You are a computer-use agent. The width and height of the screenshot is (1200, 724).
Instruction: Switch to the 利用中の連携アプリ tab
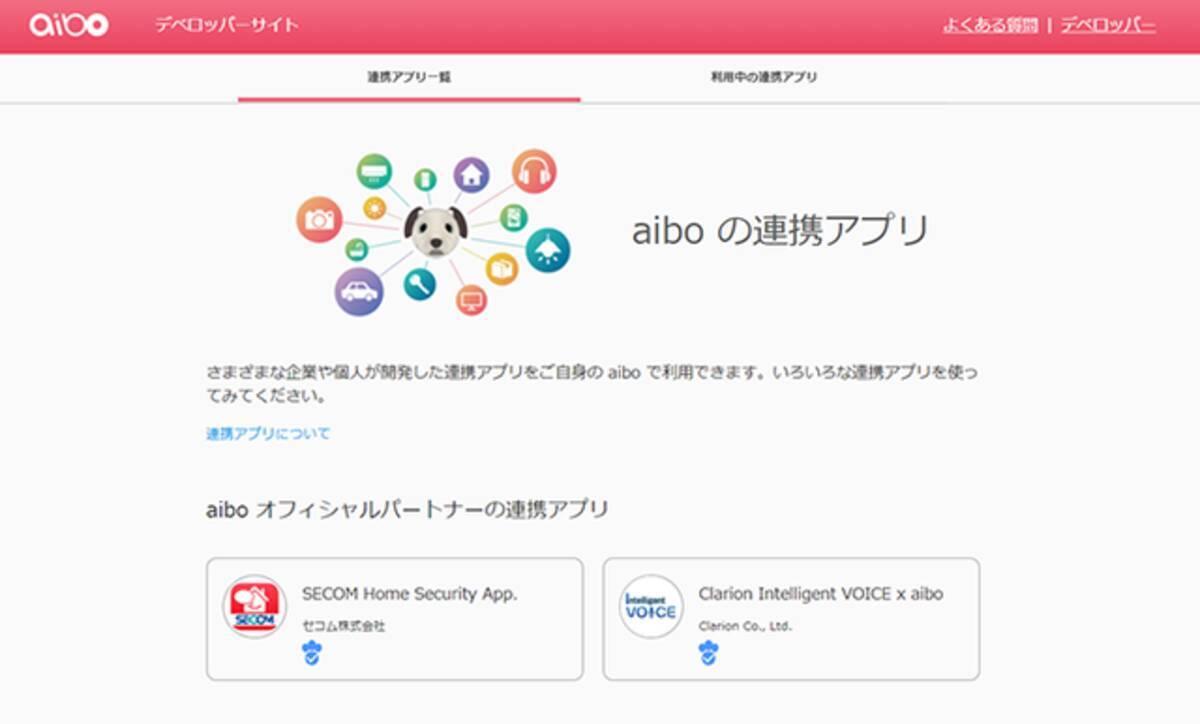pos(764,77)
